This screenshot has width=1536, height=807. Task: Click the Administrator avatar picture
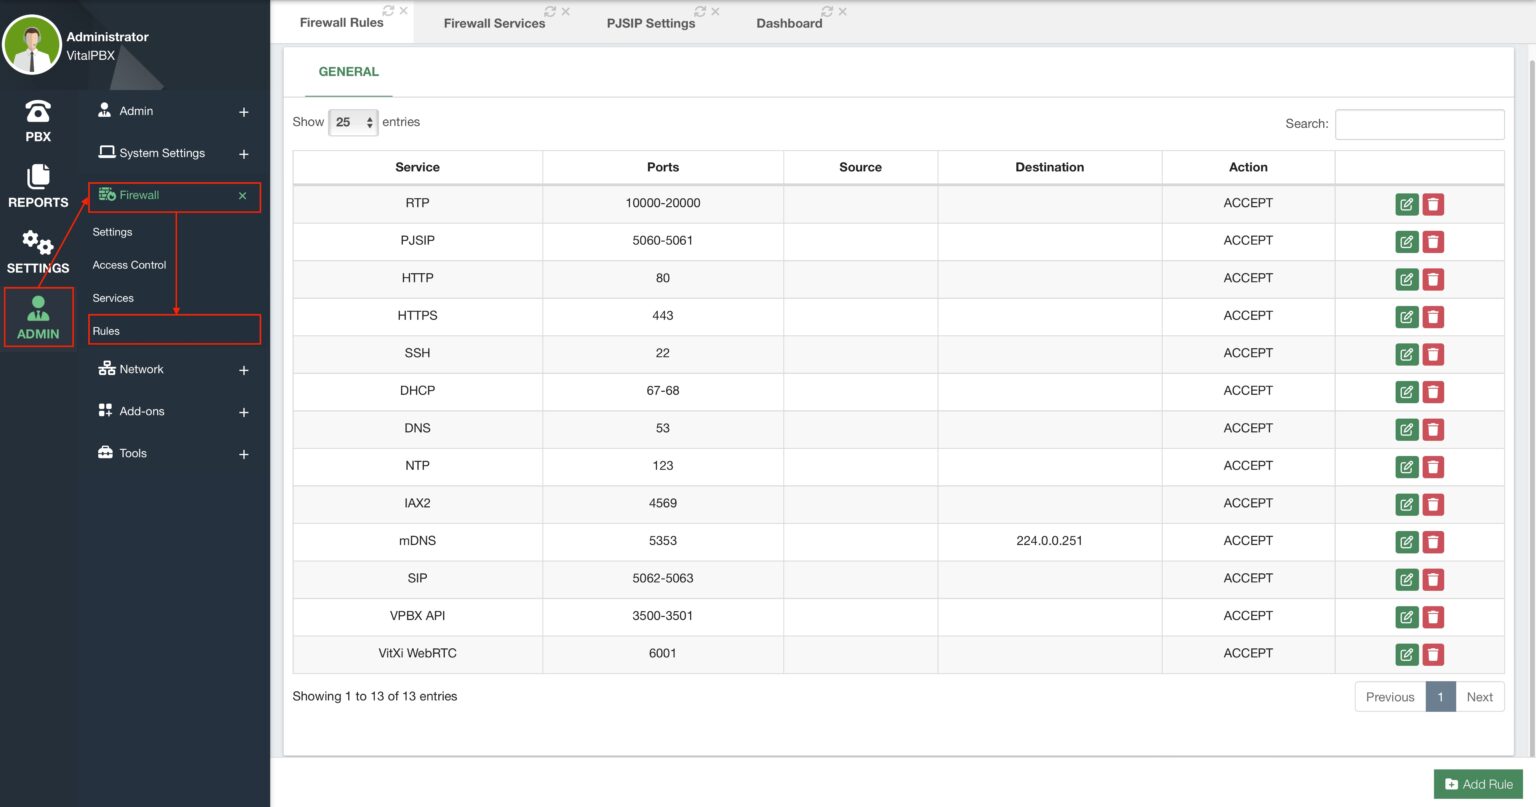pos(32,45)
